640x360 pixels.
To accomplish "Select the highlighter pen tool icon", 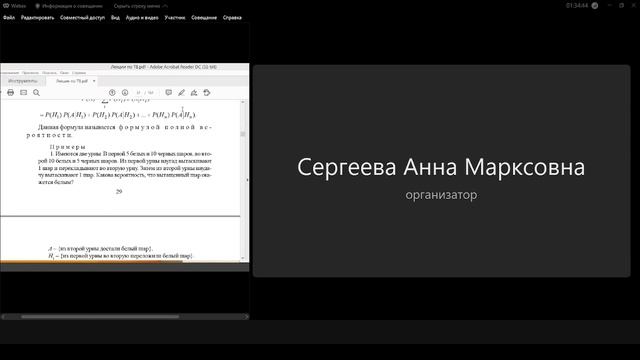I will [181, 93].
